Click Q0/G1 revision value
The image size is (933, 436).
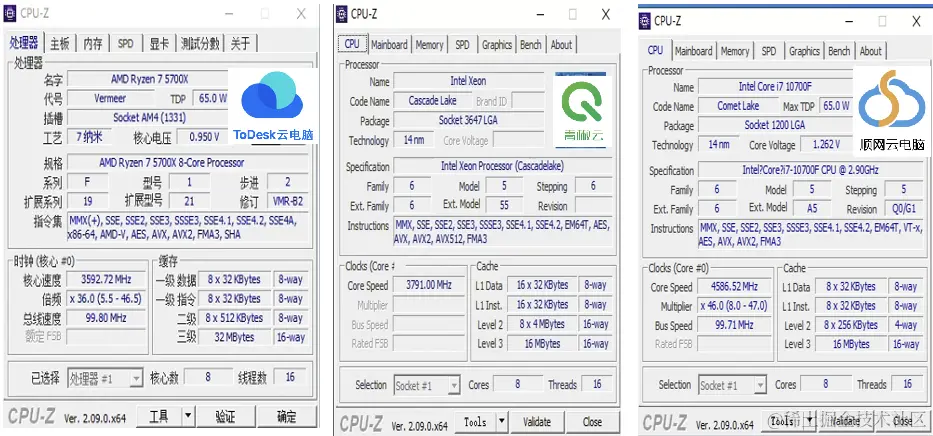[904, 209]
